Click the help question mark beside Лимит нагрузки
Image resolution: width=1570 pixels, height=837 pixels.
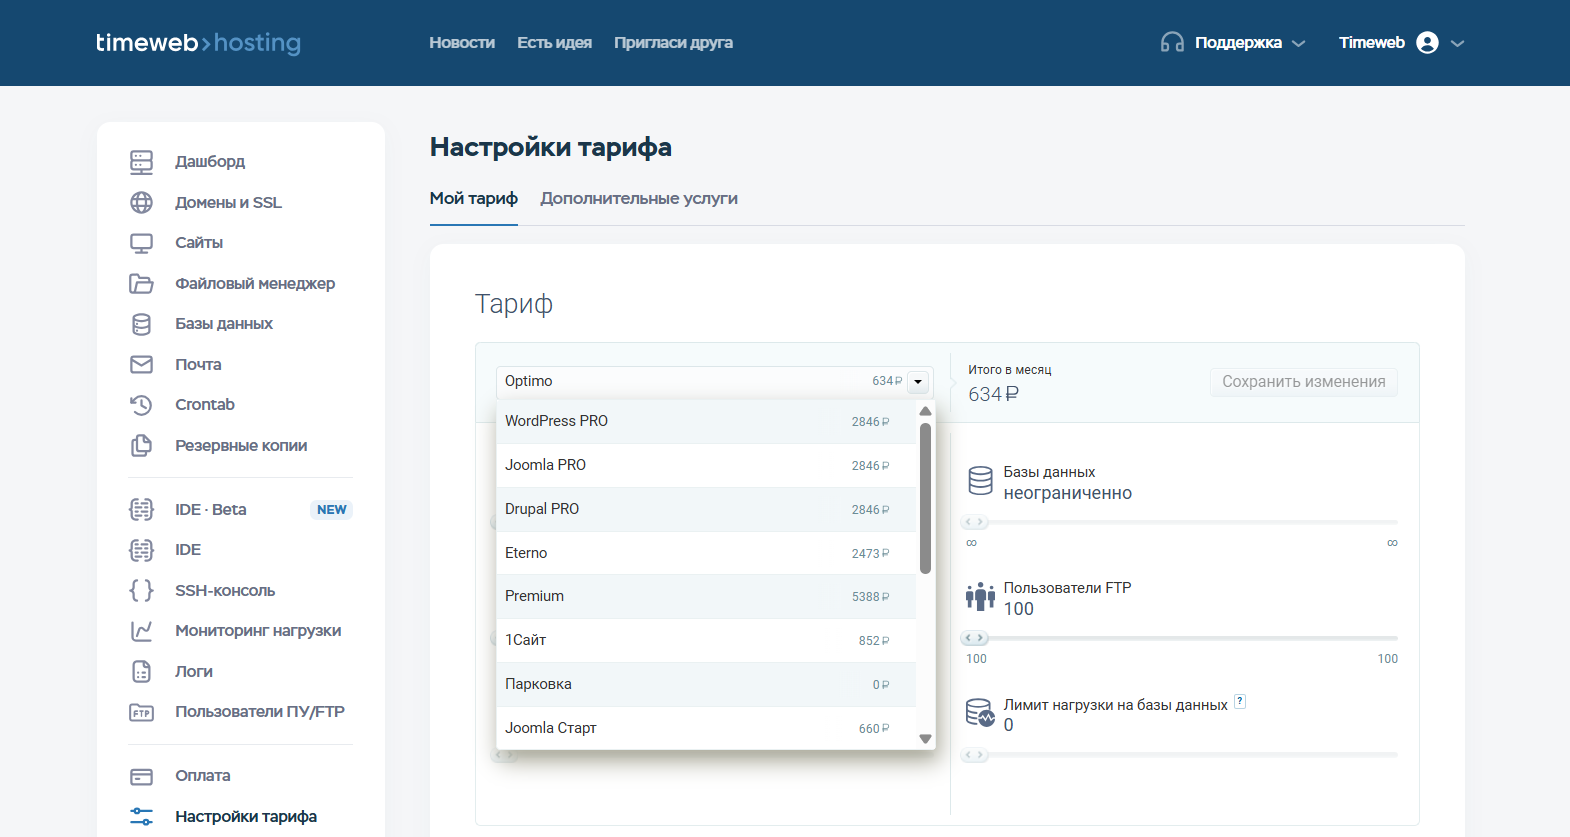(1240, 701)
